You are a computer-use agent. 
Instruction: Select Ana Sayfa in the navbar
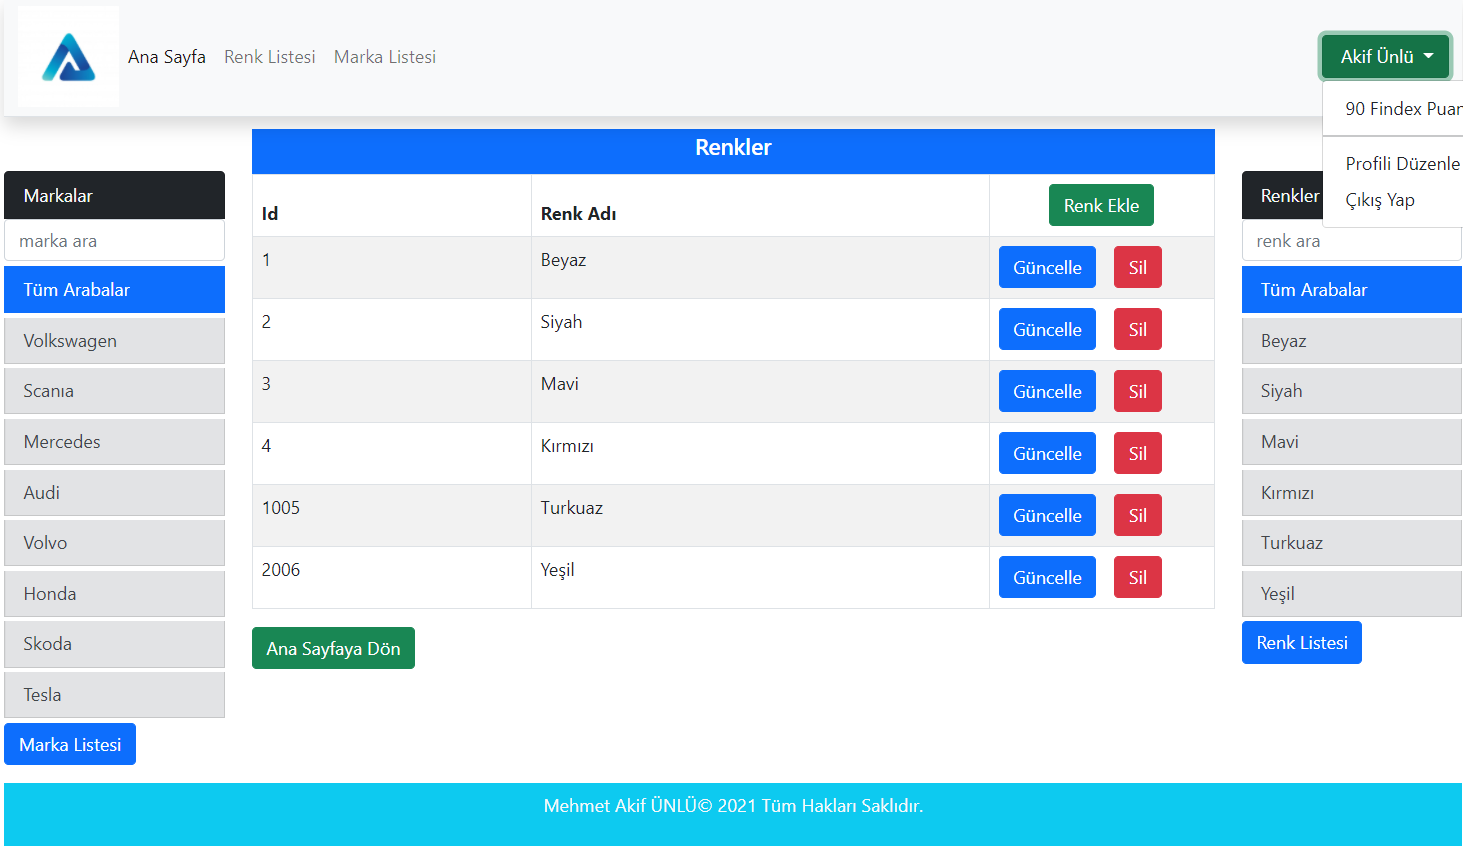click(x=166, y=56)
